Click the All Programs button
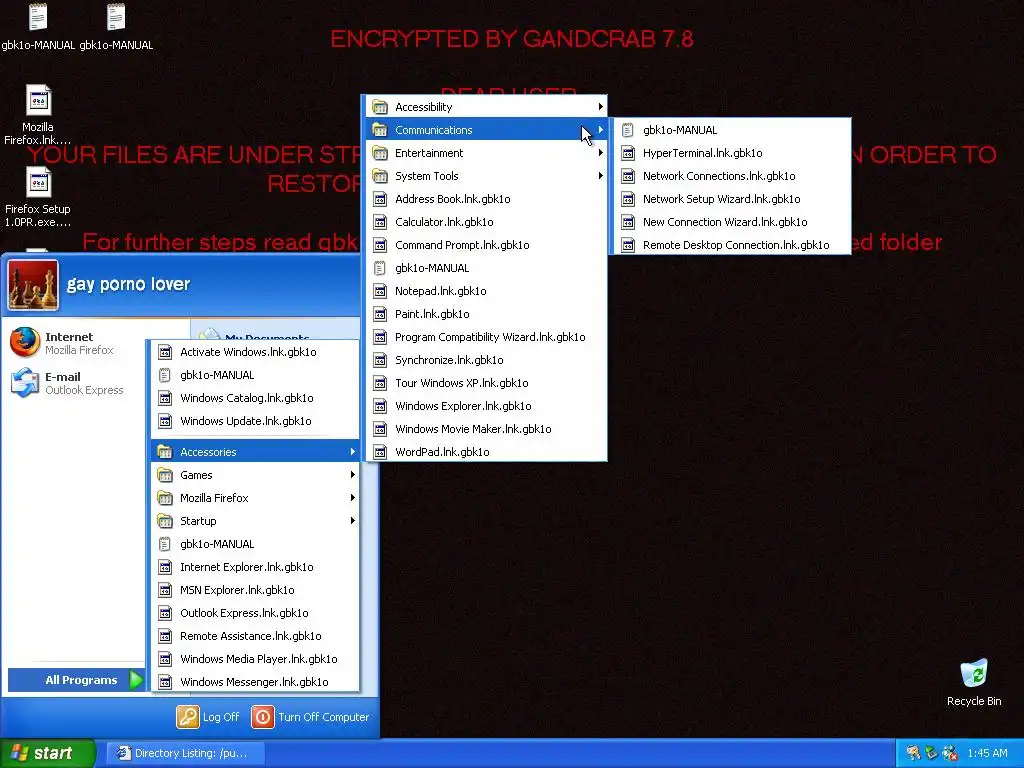This screenshot has width=1024, height=768. point(76,680)
